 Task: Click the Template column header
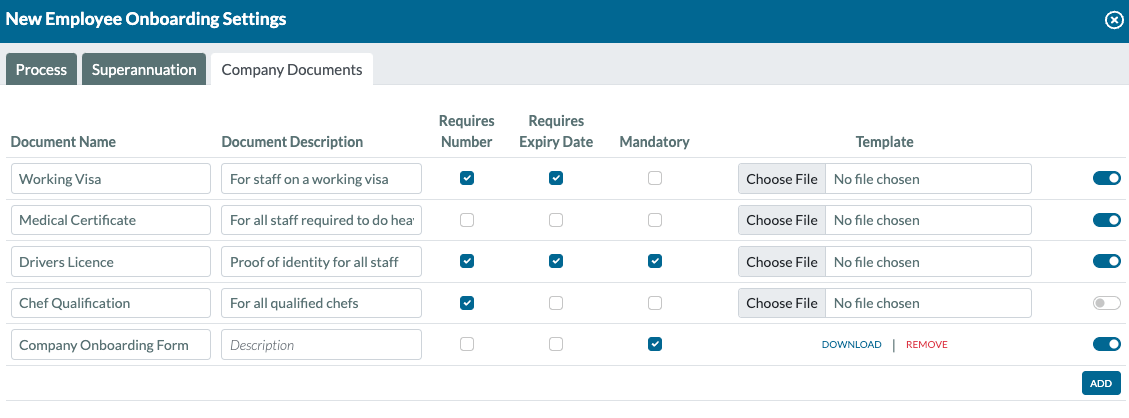(x=885, y=142)
